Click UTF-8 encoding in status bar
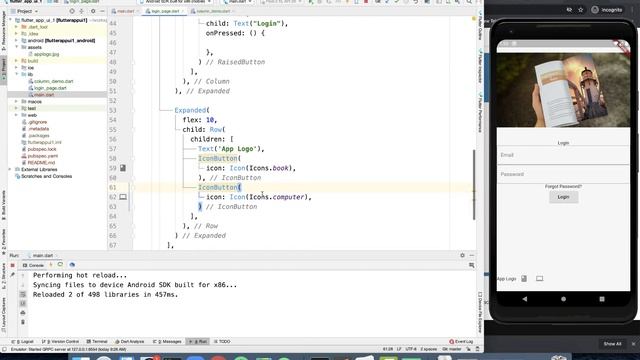Viewport: 640px width, 360px height. point(411,349)
